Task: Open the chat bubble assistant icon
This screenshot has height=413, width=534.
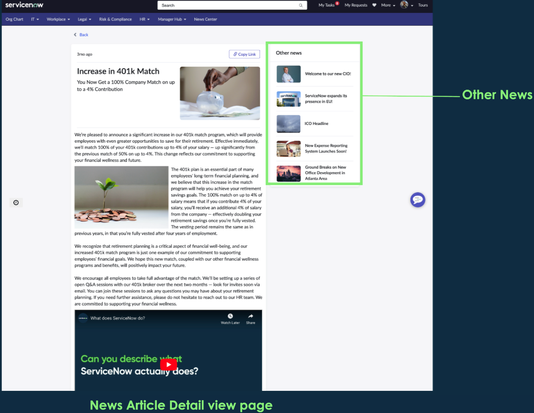Action: point(418,200)
